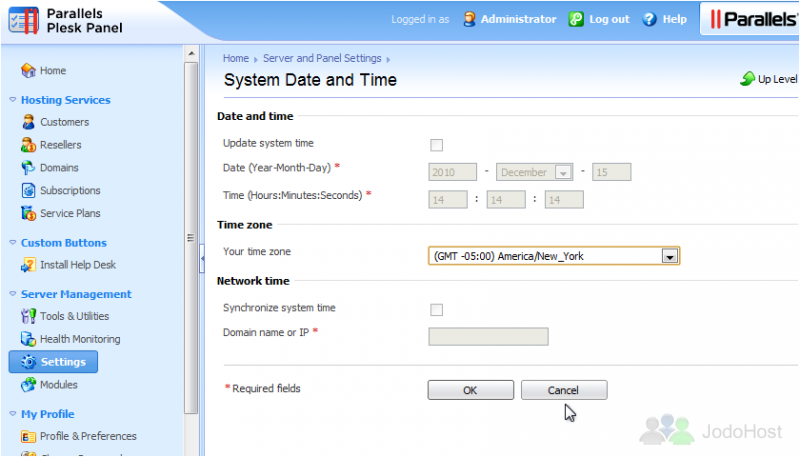The width and height of the screenshot is (800, 457).
Task: Click the Help link text in header
Action: pos(674,19)
